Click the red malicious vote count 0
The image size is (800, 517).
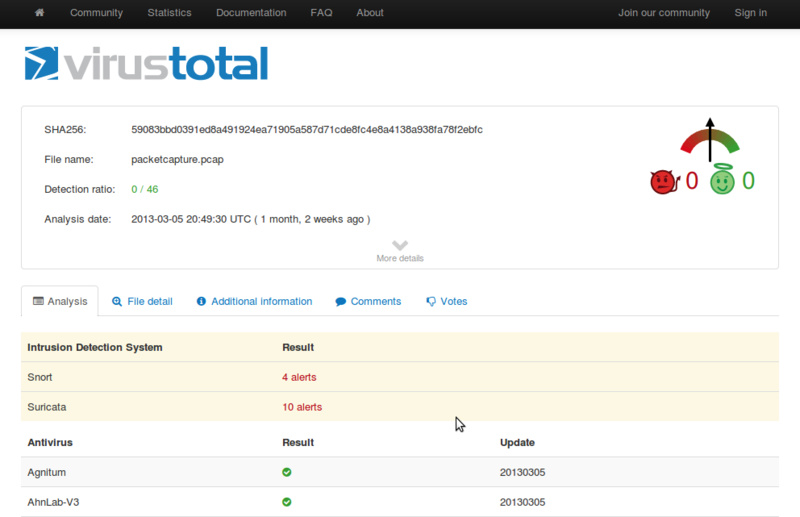692,181
